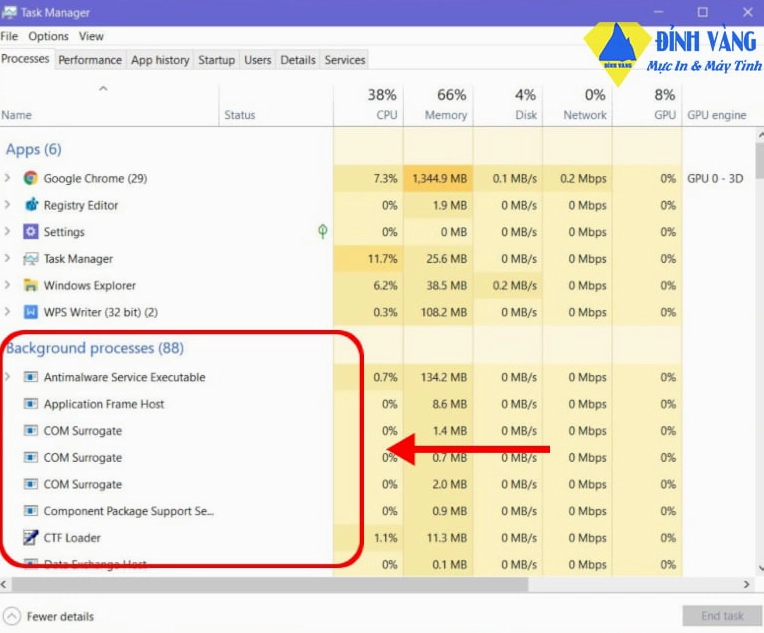764x633 pixels.
Task: Click the Background processes (88) heading
Action: point(95,348)
